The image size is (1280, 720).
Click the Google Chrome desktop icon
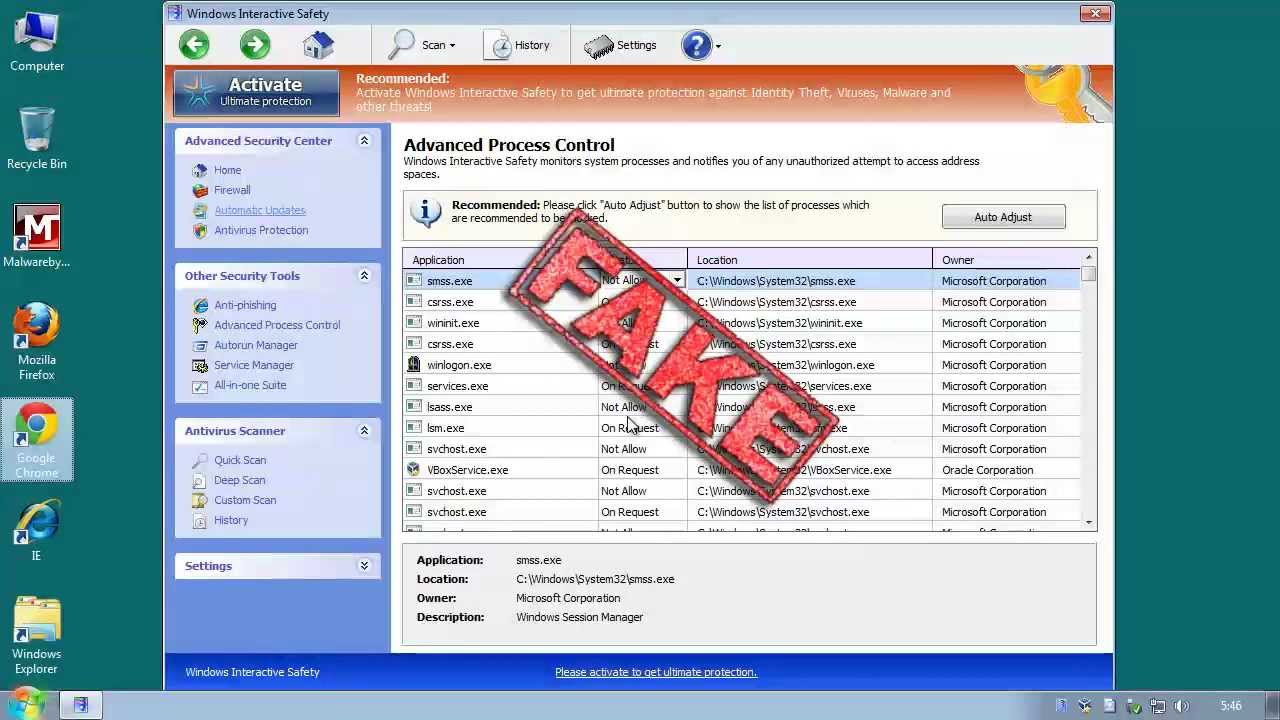(37, 440)
